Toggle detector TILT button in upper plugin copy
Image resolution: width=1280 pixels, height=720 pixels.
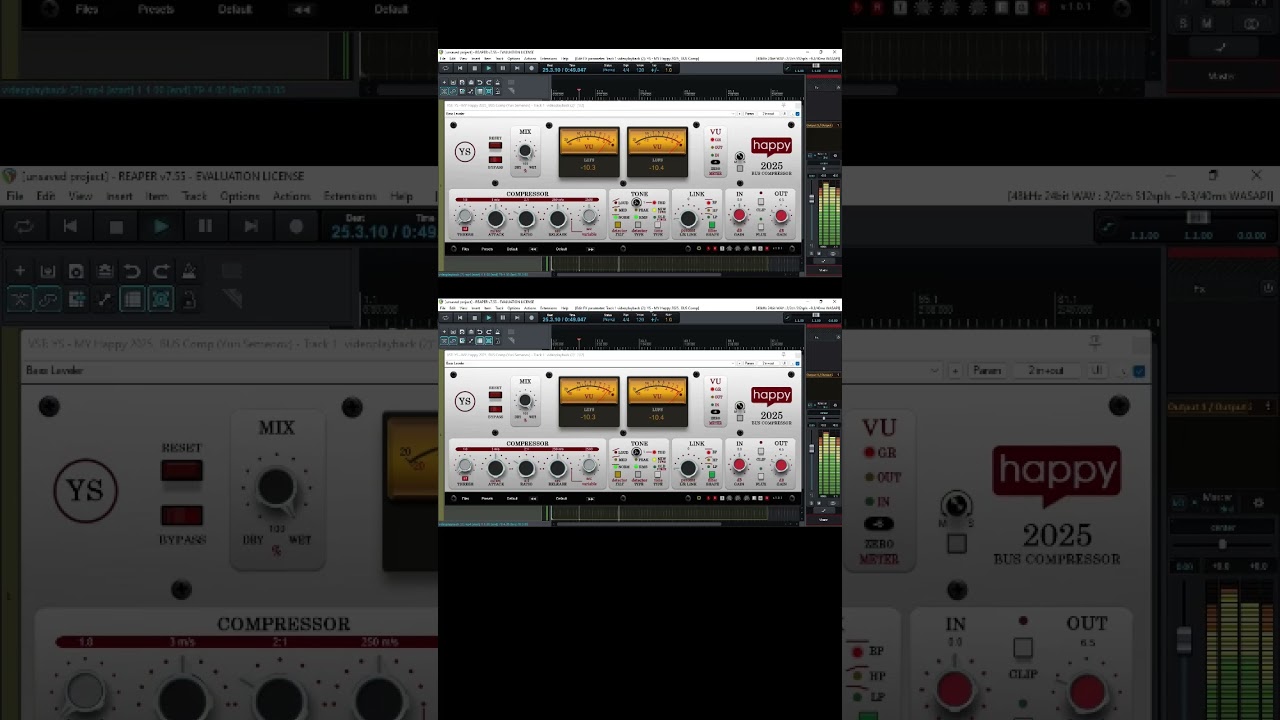[618, 225]
